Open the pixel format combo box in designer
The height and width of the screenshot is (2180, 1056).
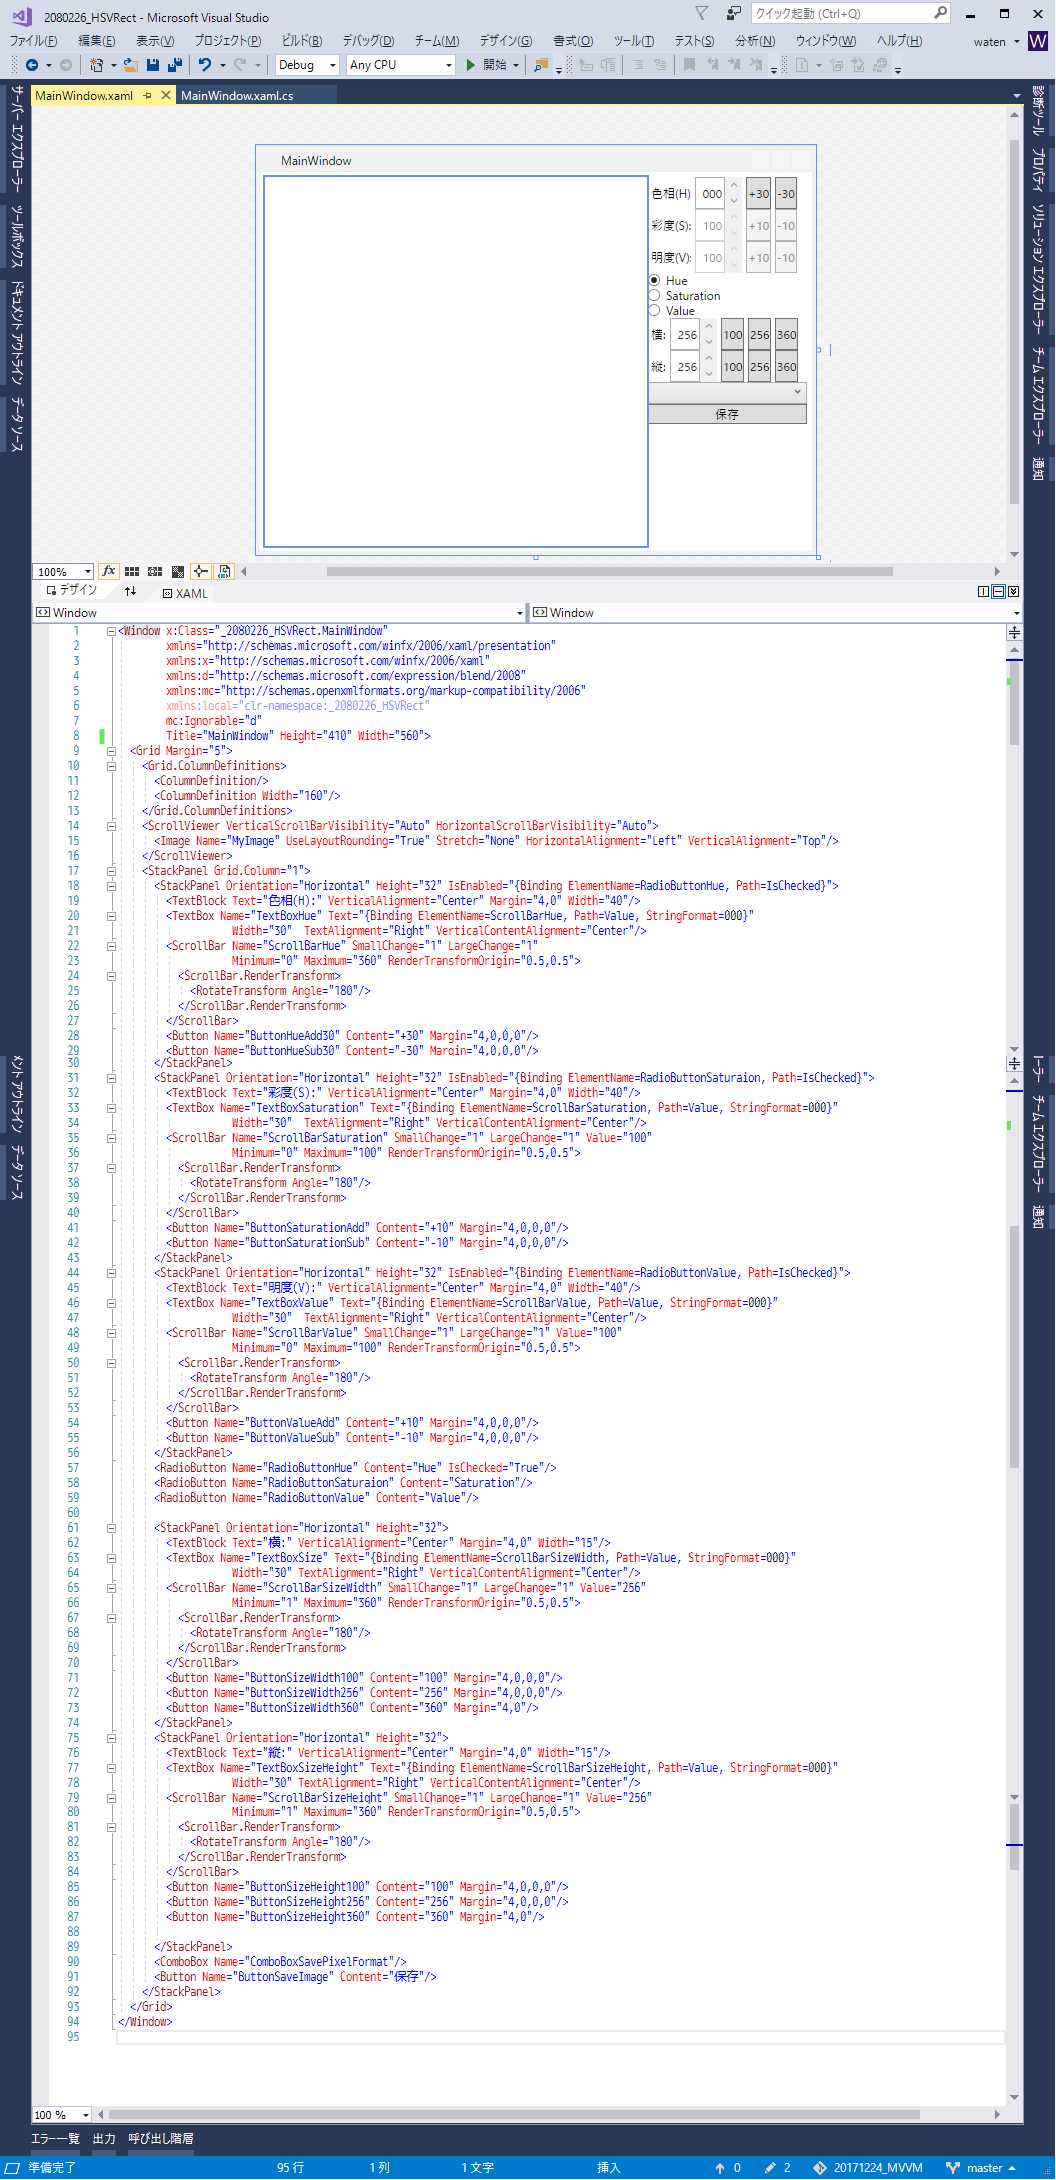(727, 392)
